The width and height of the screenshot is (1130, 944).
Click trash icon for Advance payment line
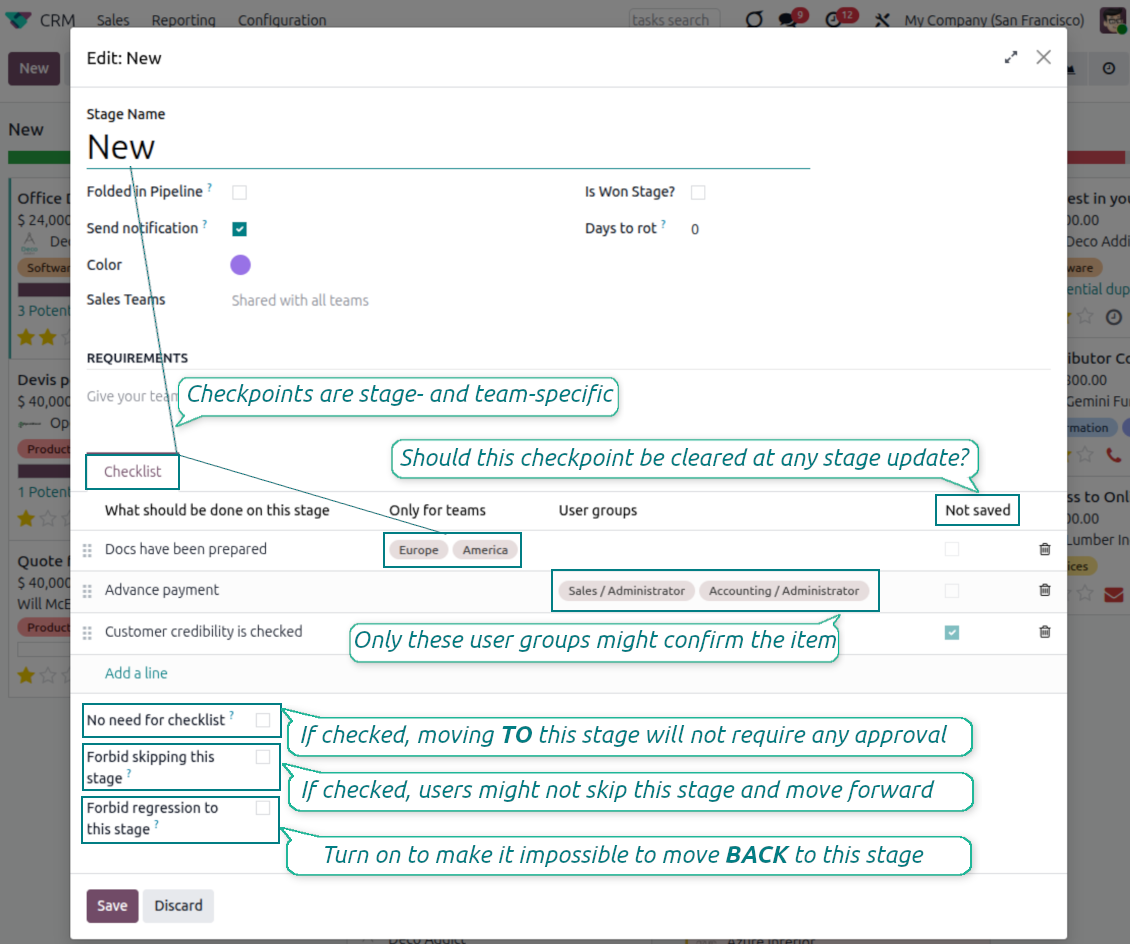[x=1044, y=590]
